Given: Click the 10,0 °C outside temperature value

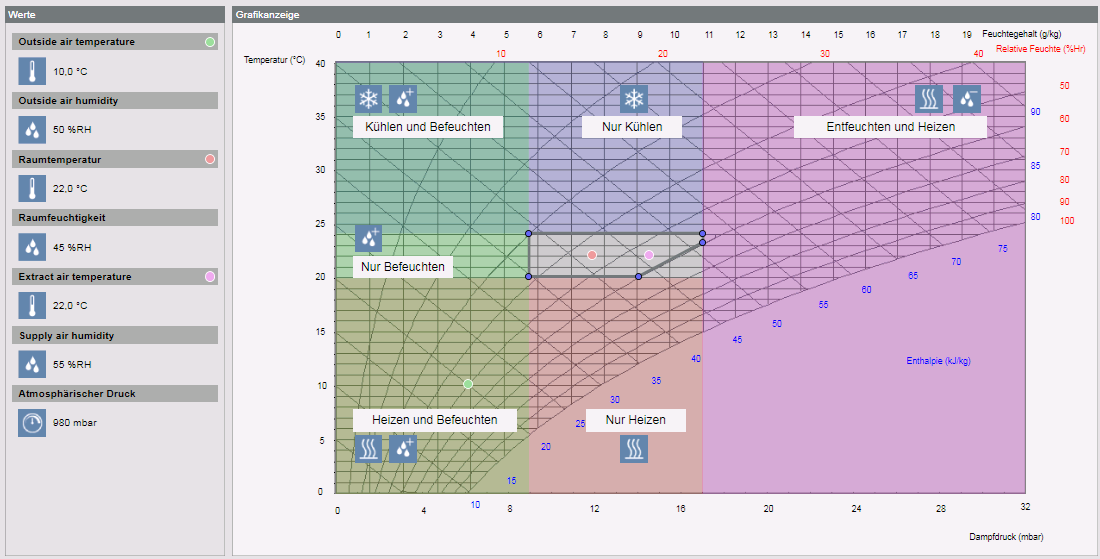Looking at the screenshot, I should pos(70,72).
